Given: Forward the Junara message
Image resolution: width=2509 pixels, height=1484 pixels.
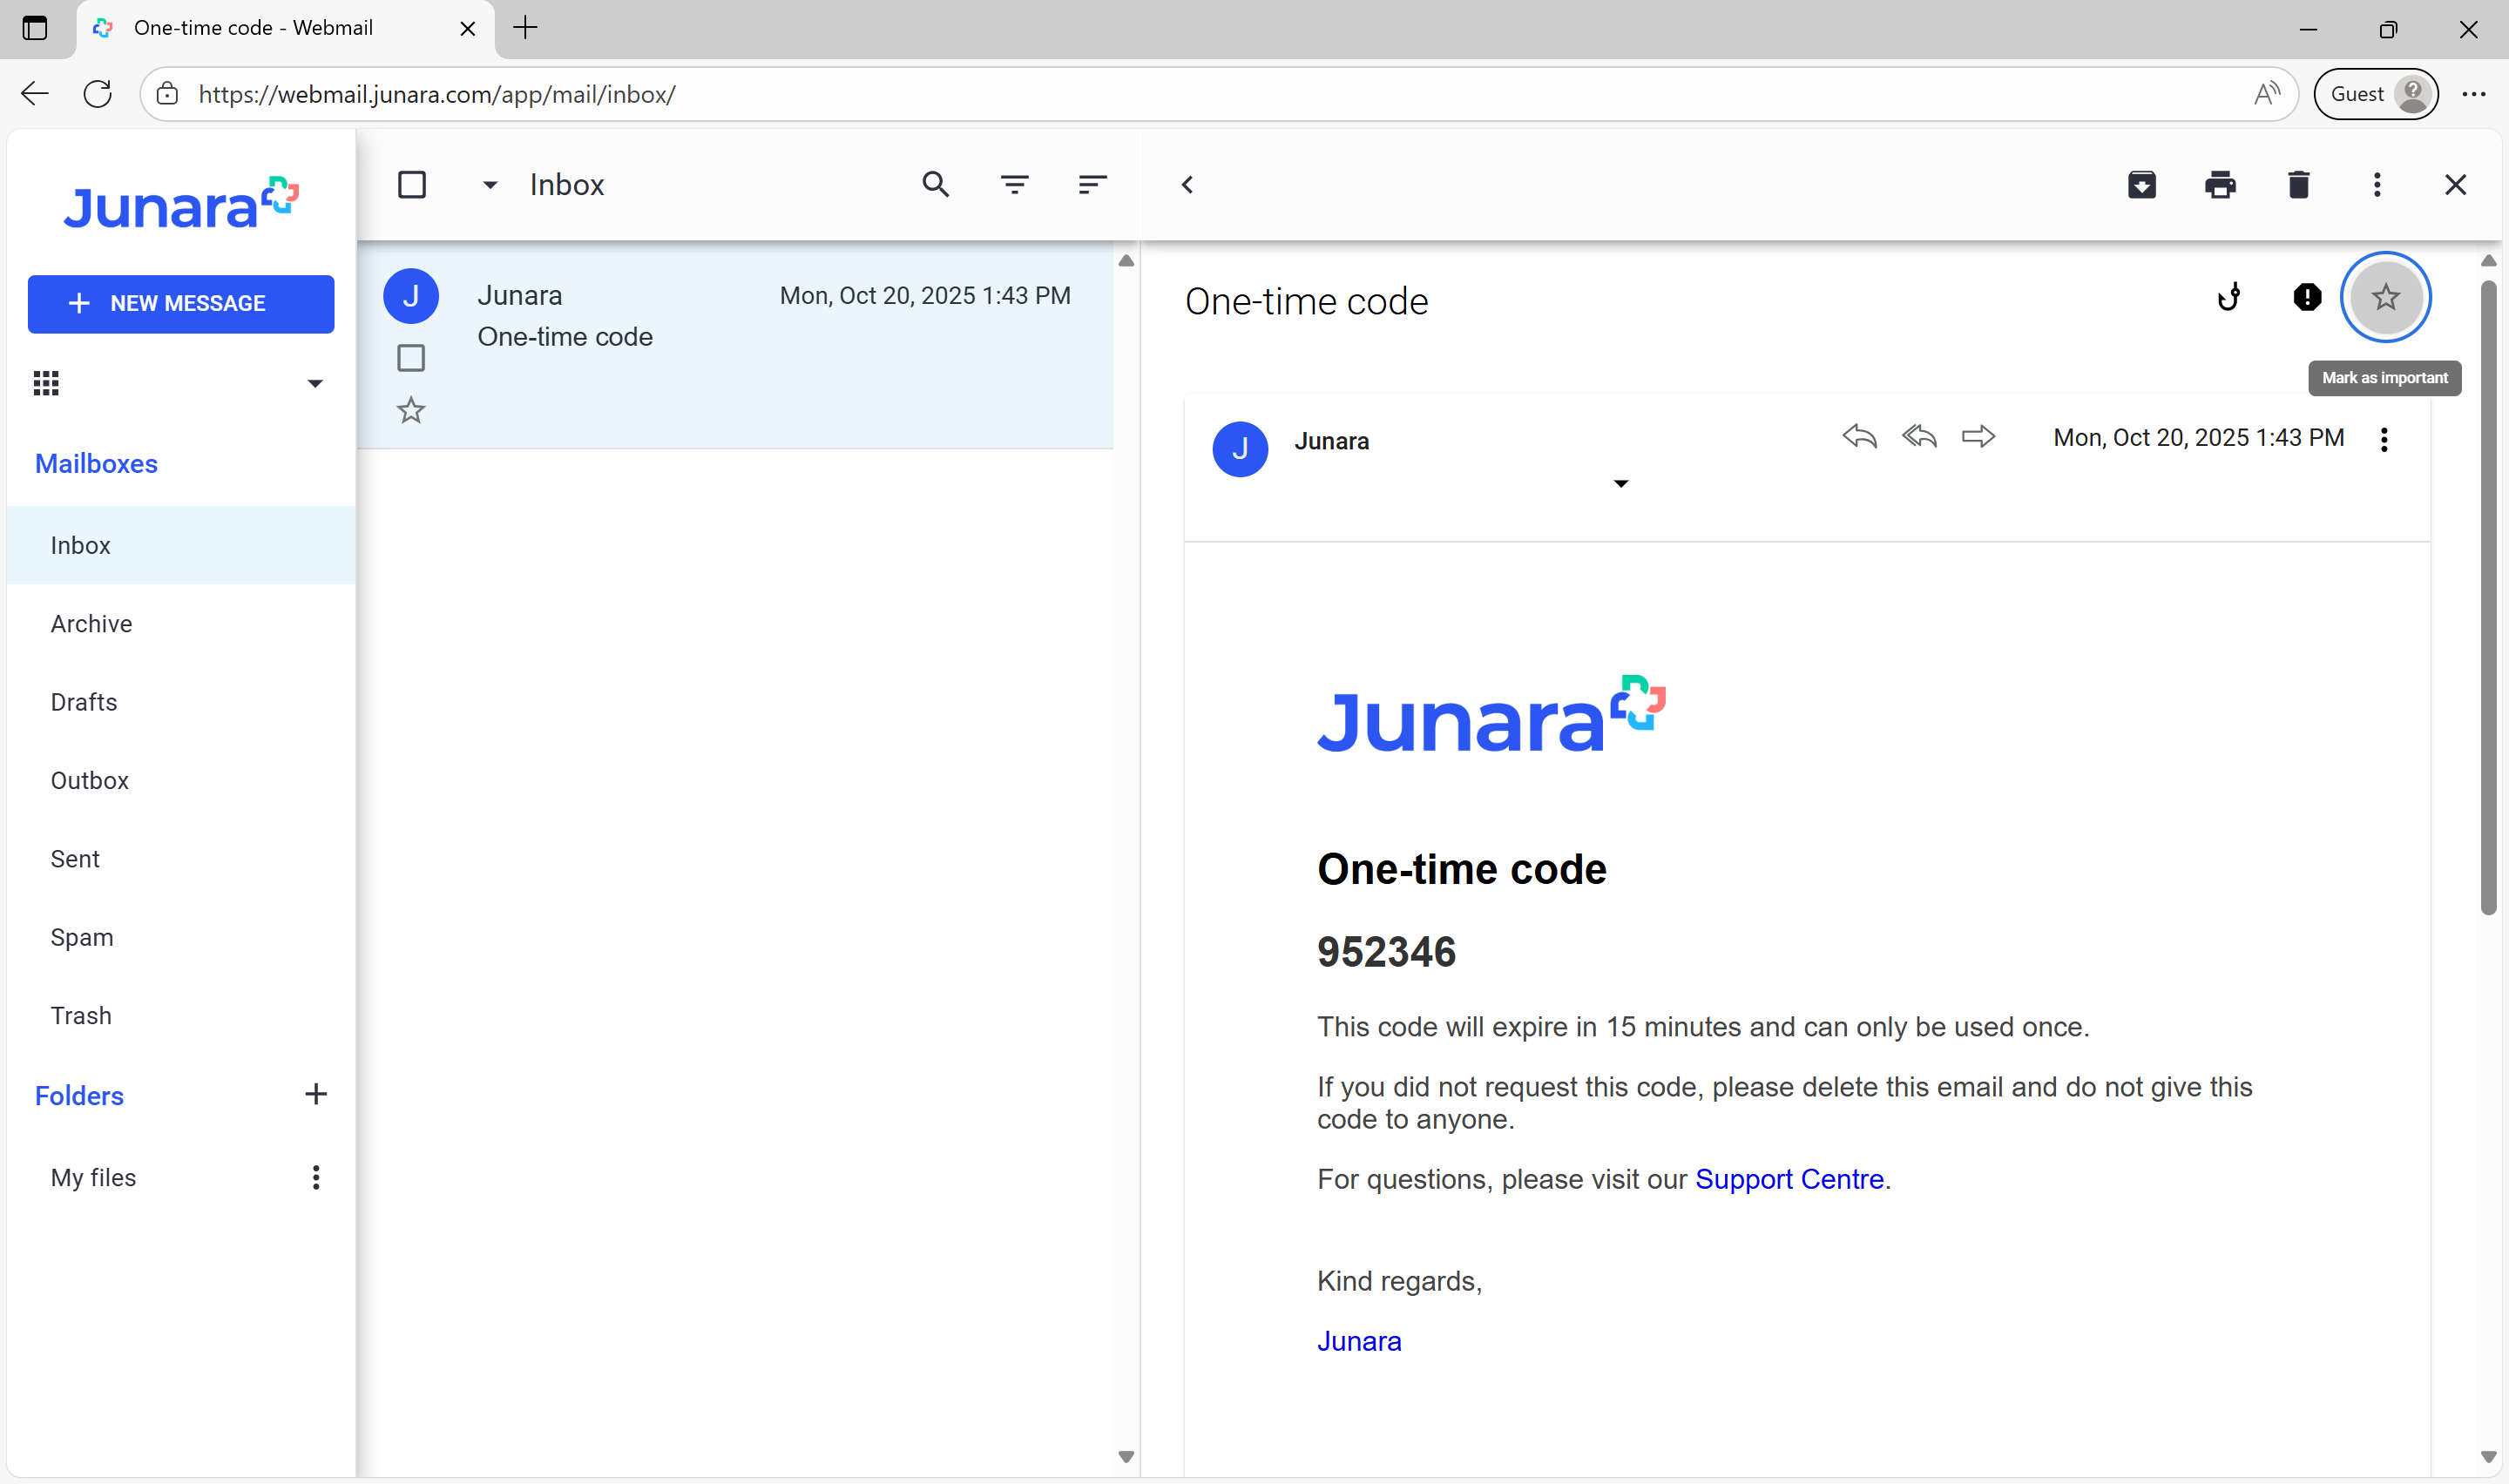Looking at the screenshot, I should (1977, 437).
